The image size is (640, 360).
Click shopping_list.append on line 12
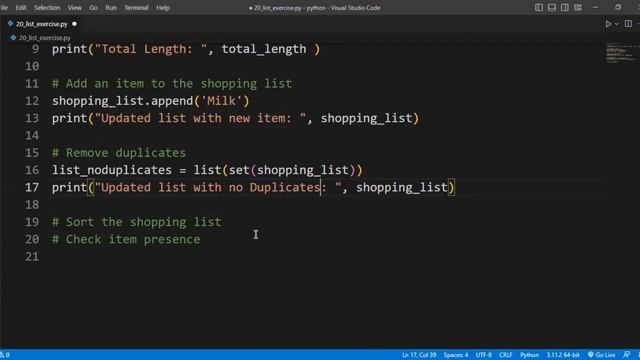click(x=122, y=101)
